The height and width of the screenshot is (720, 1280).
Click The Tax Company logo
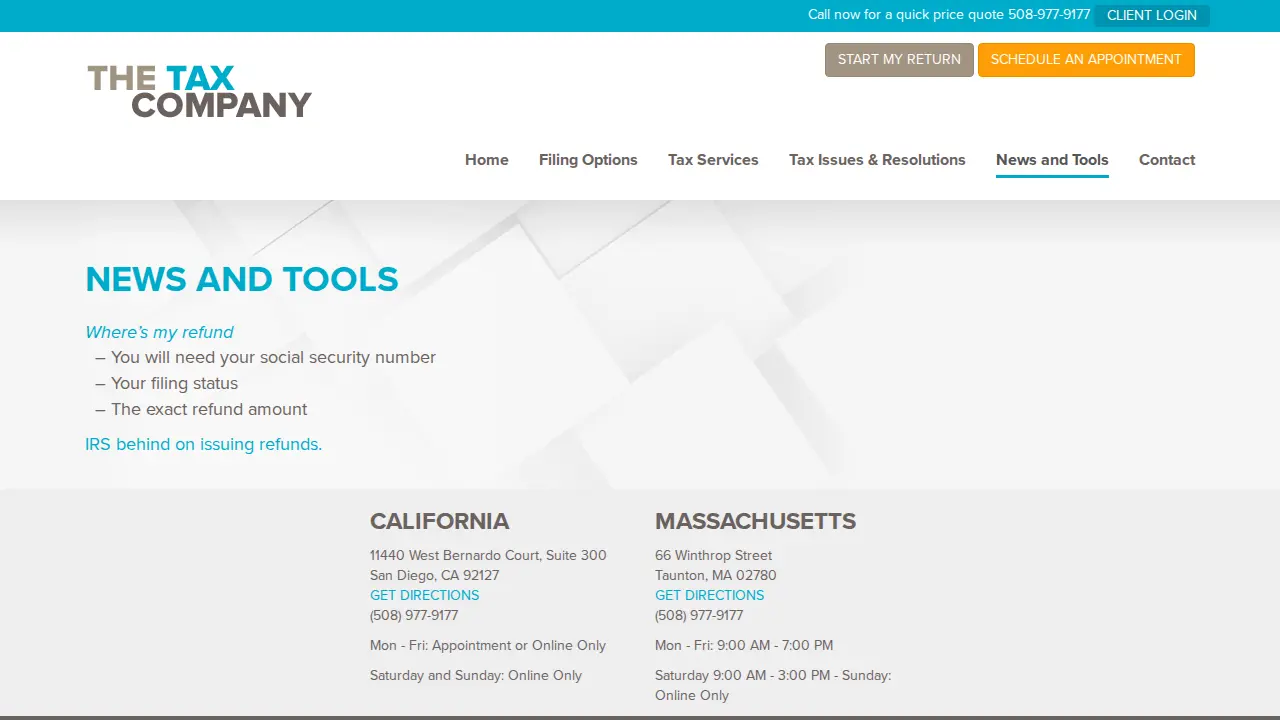pos(200,92)
